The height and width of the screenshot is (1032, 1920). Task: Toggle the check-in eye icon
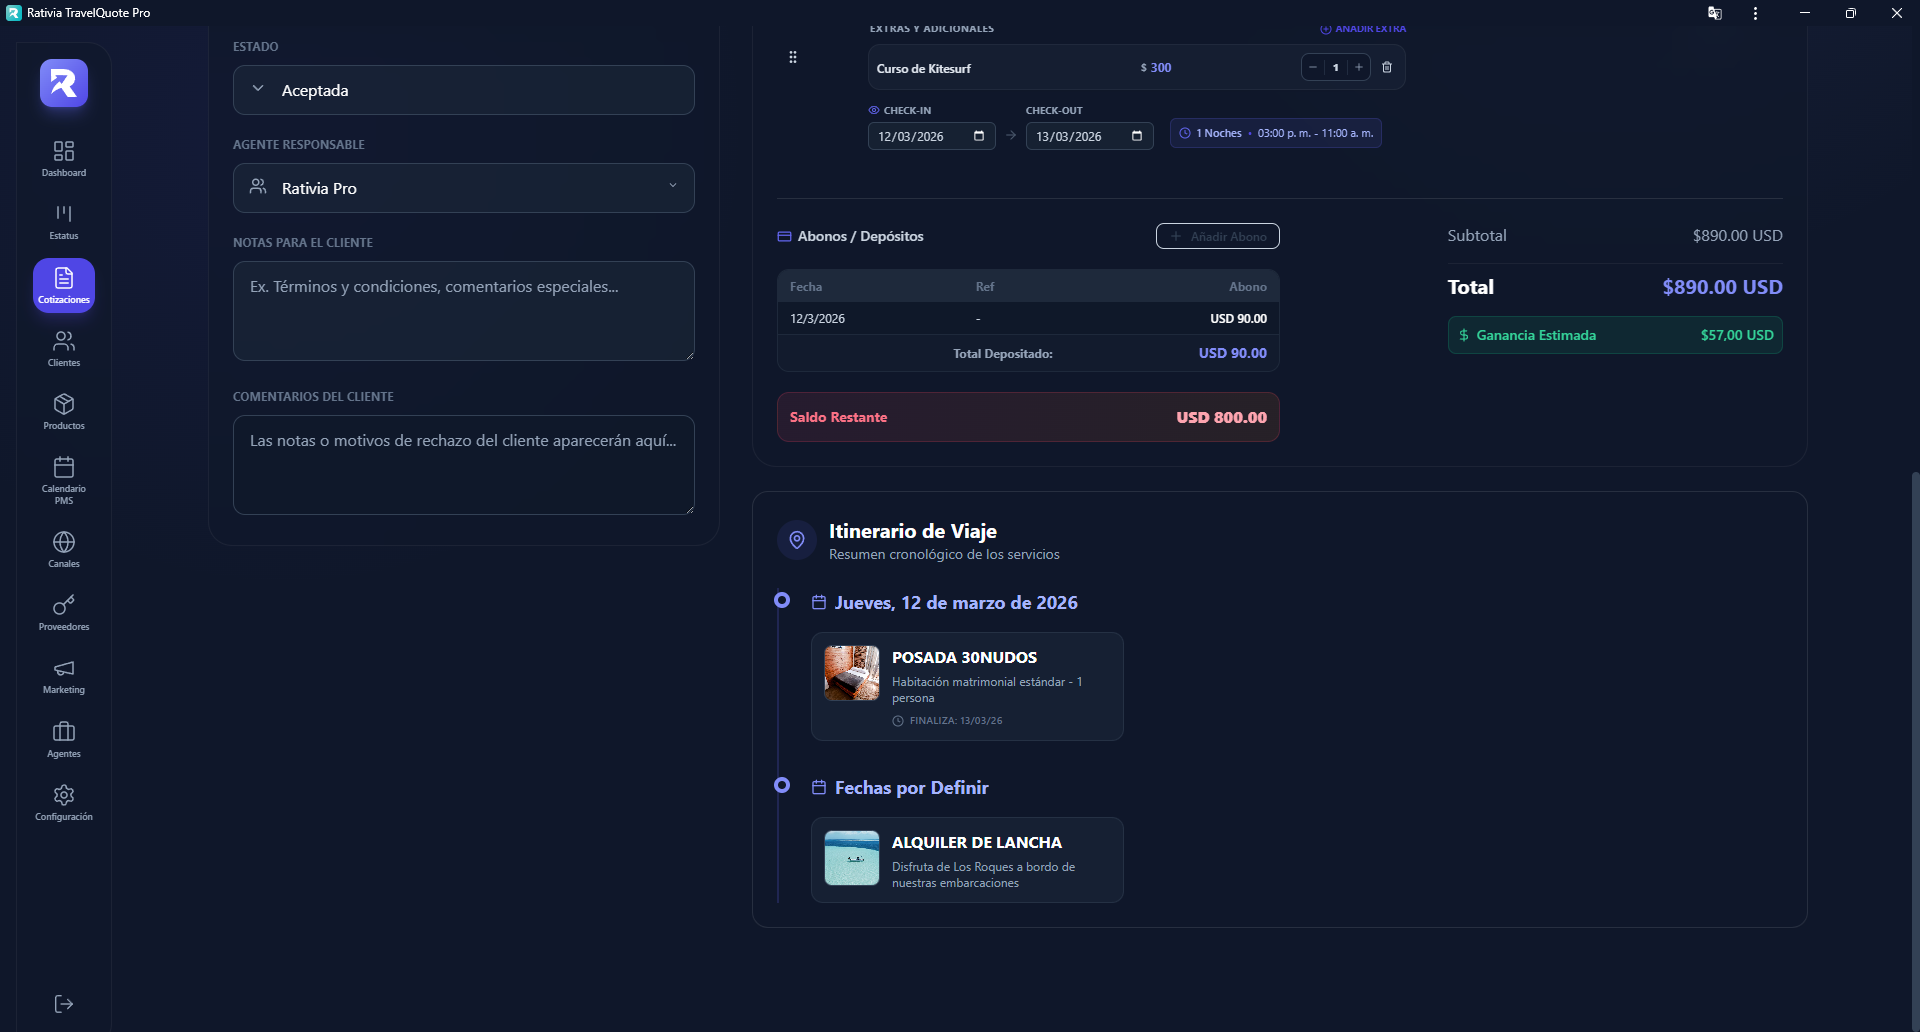[874, 111]
